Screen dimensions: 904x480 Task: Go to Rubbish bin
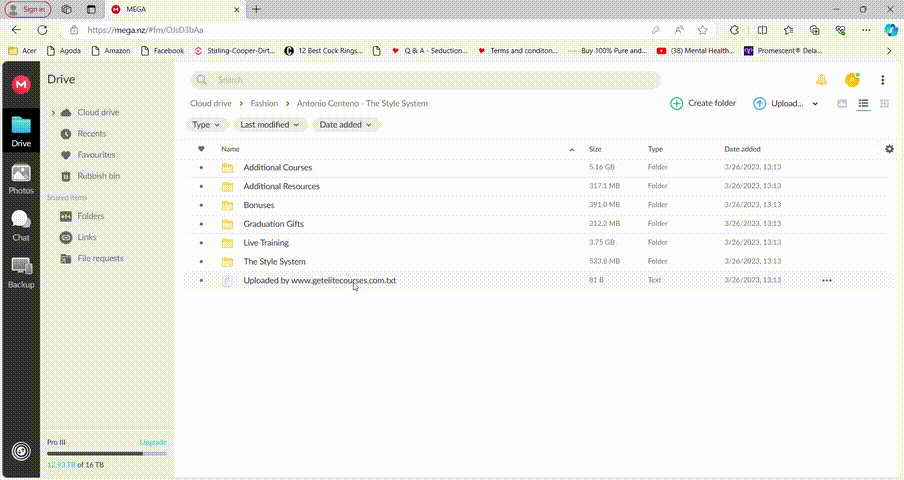click(98, 176)
